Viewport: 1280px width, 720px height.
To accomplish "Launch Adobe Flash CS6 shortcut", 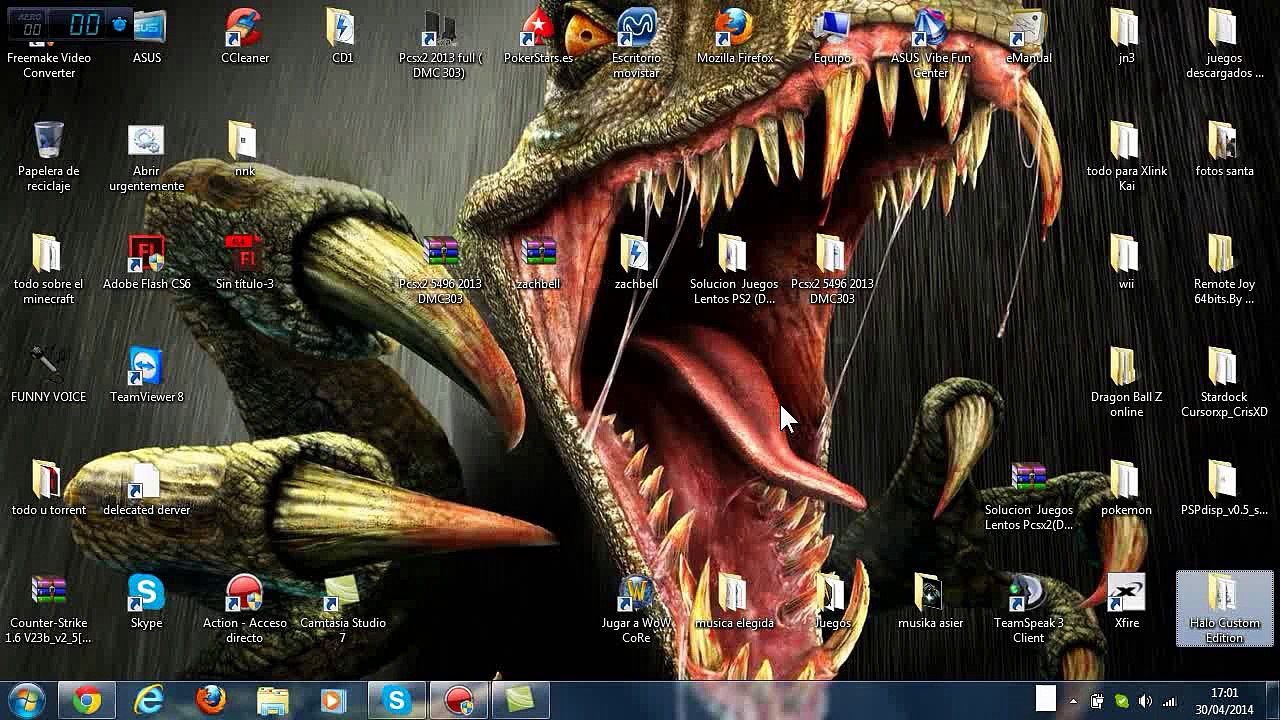I will click(147, 263).
